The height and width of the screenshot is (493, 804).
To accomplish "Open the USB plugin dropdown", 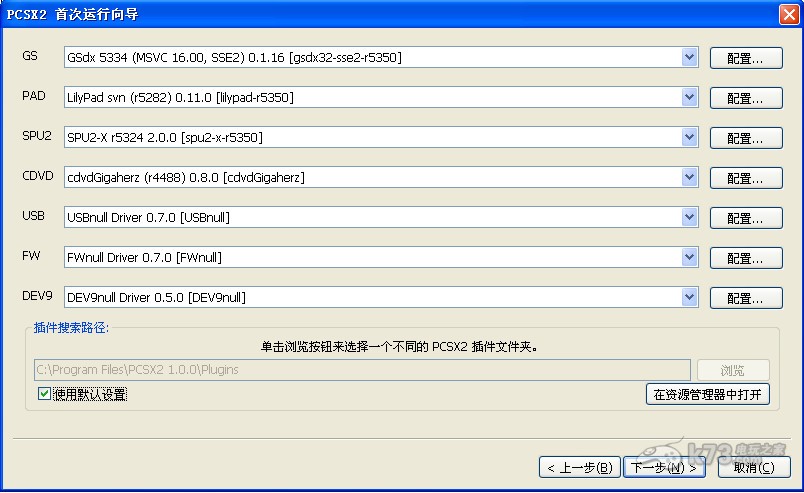I will [x=689, y=217].
